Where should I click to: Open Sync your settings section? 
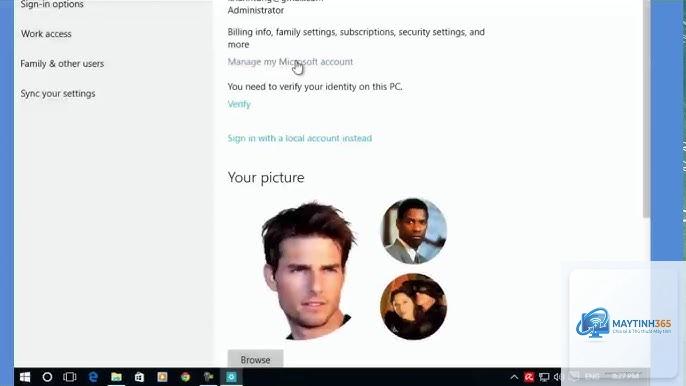(x=58, y=93)
